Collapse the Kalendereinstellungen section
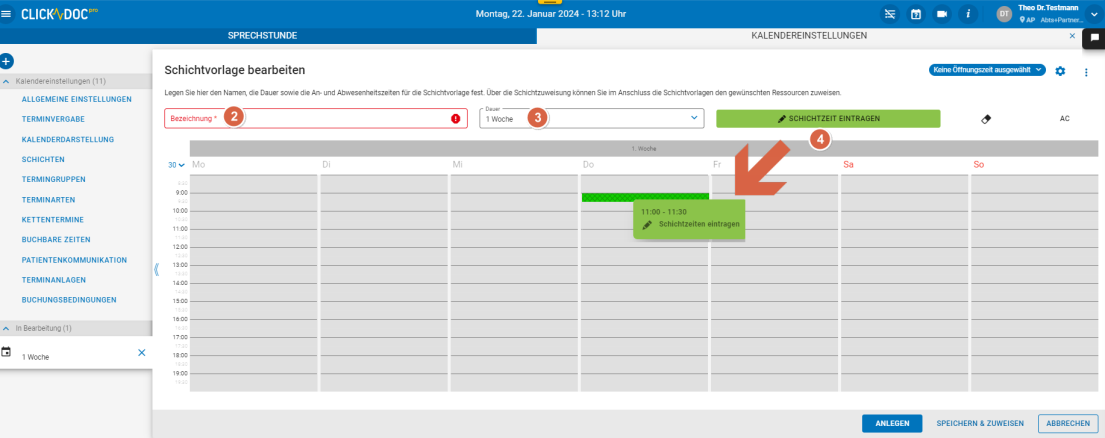1105x438 pixels. click(7, 81)
